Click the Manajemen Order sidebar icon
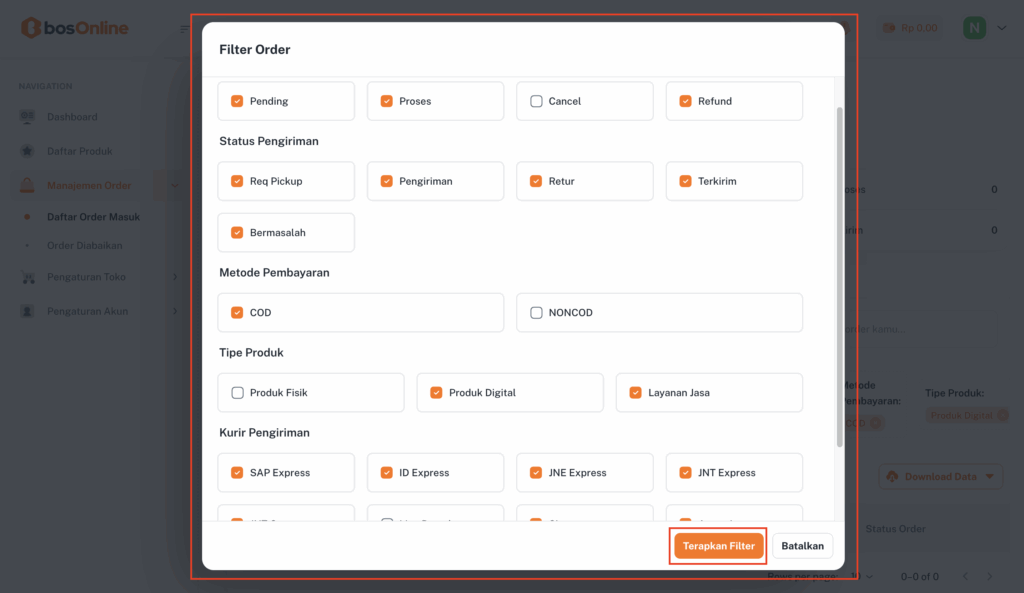This screenshot has height=593, width=1024. (x=27, y=185)
